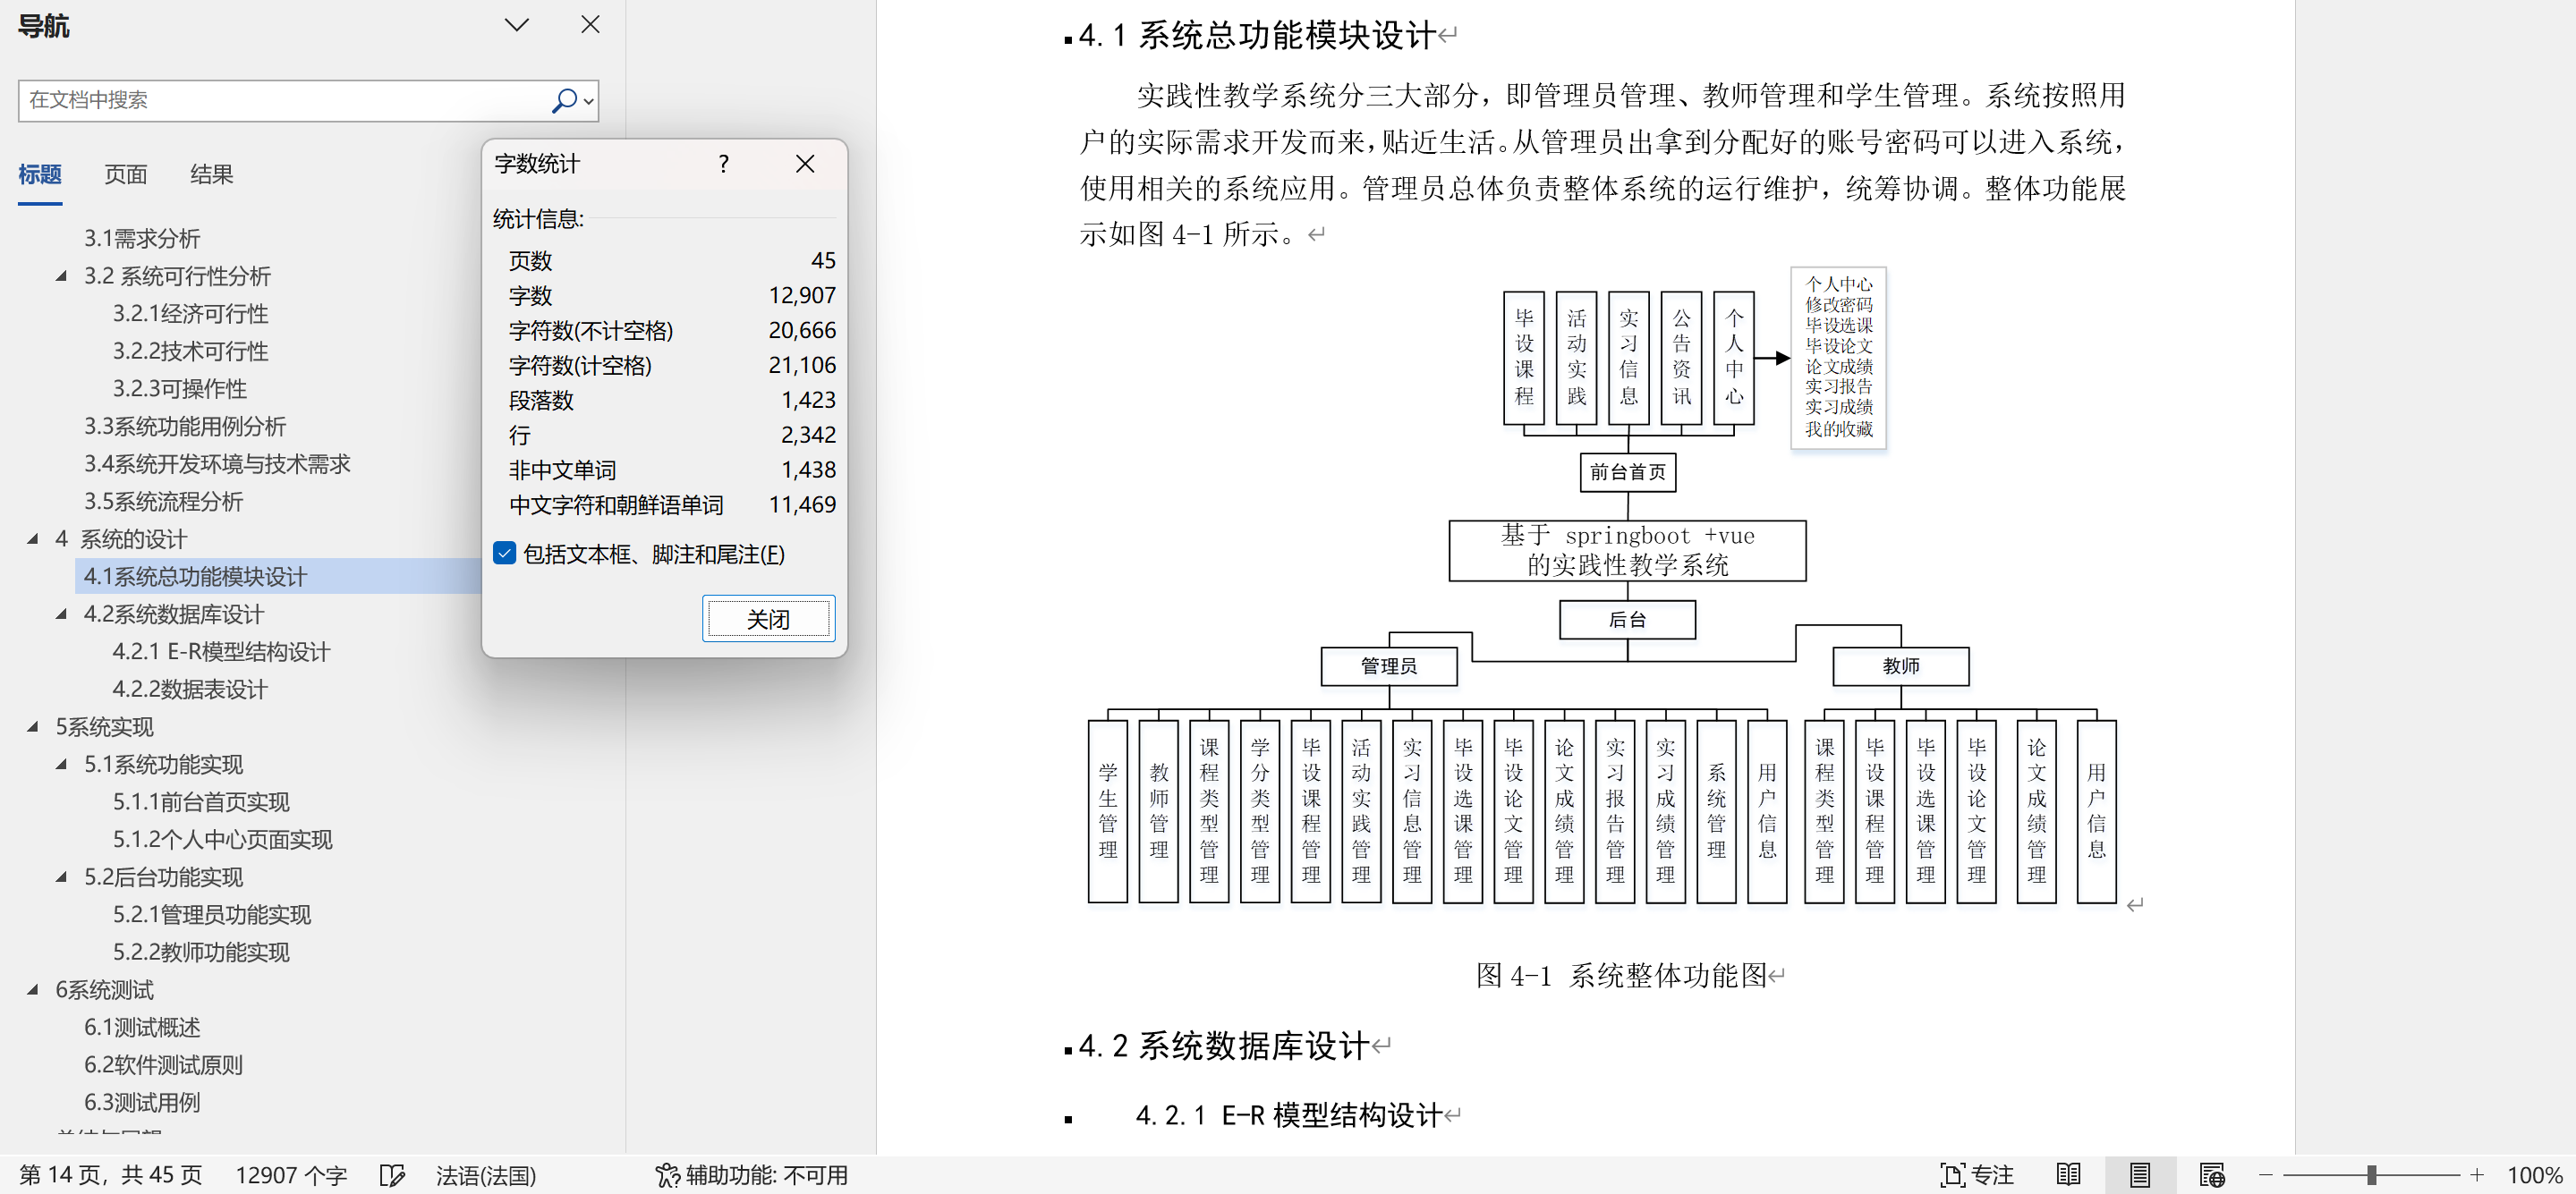Click the search magnifier icon in navigation pane
Viewport: 2576px width, 1194px height.
(564, 100)
